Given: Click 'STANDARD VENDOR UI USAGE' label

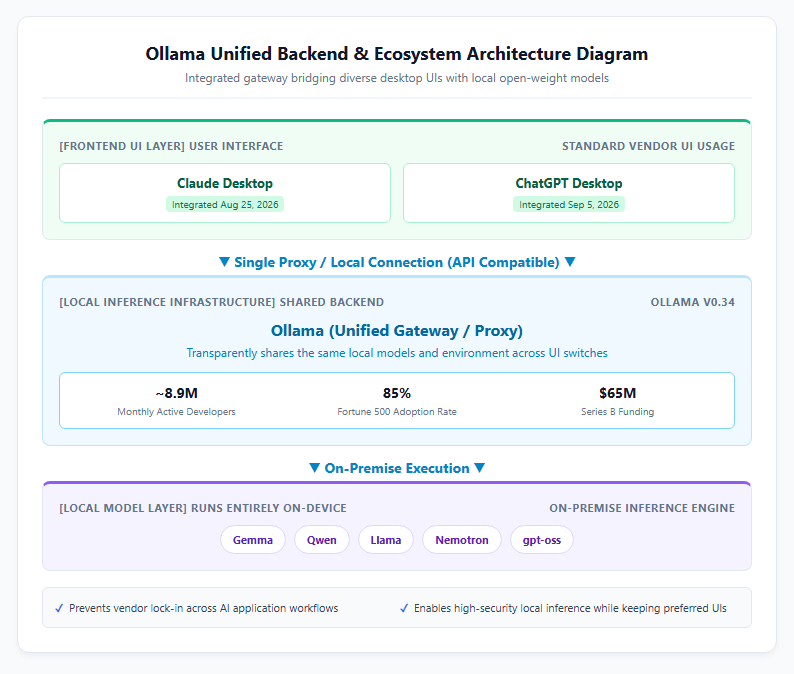Looking at the screenshot, I should pos(648,146).
